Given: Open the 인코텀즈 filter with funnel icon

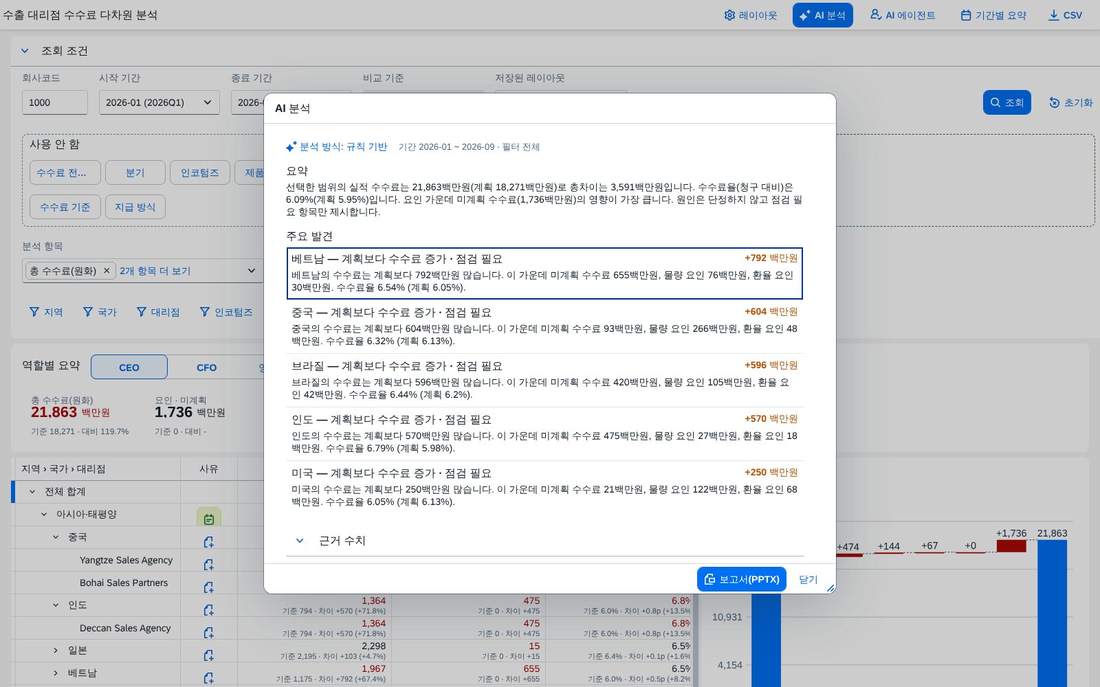Looking at the screenshot, I should point(226,312).
